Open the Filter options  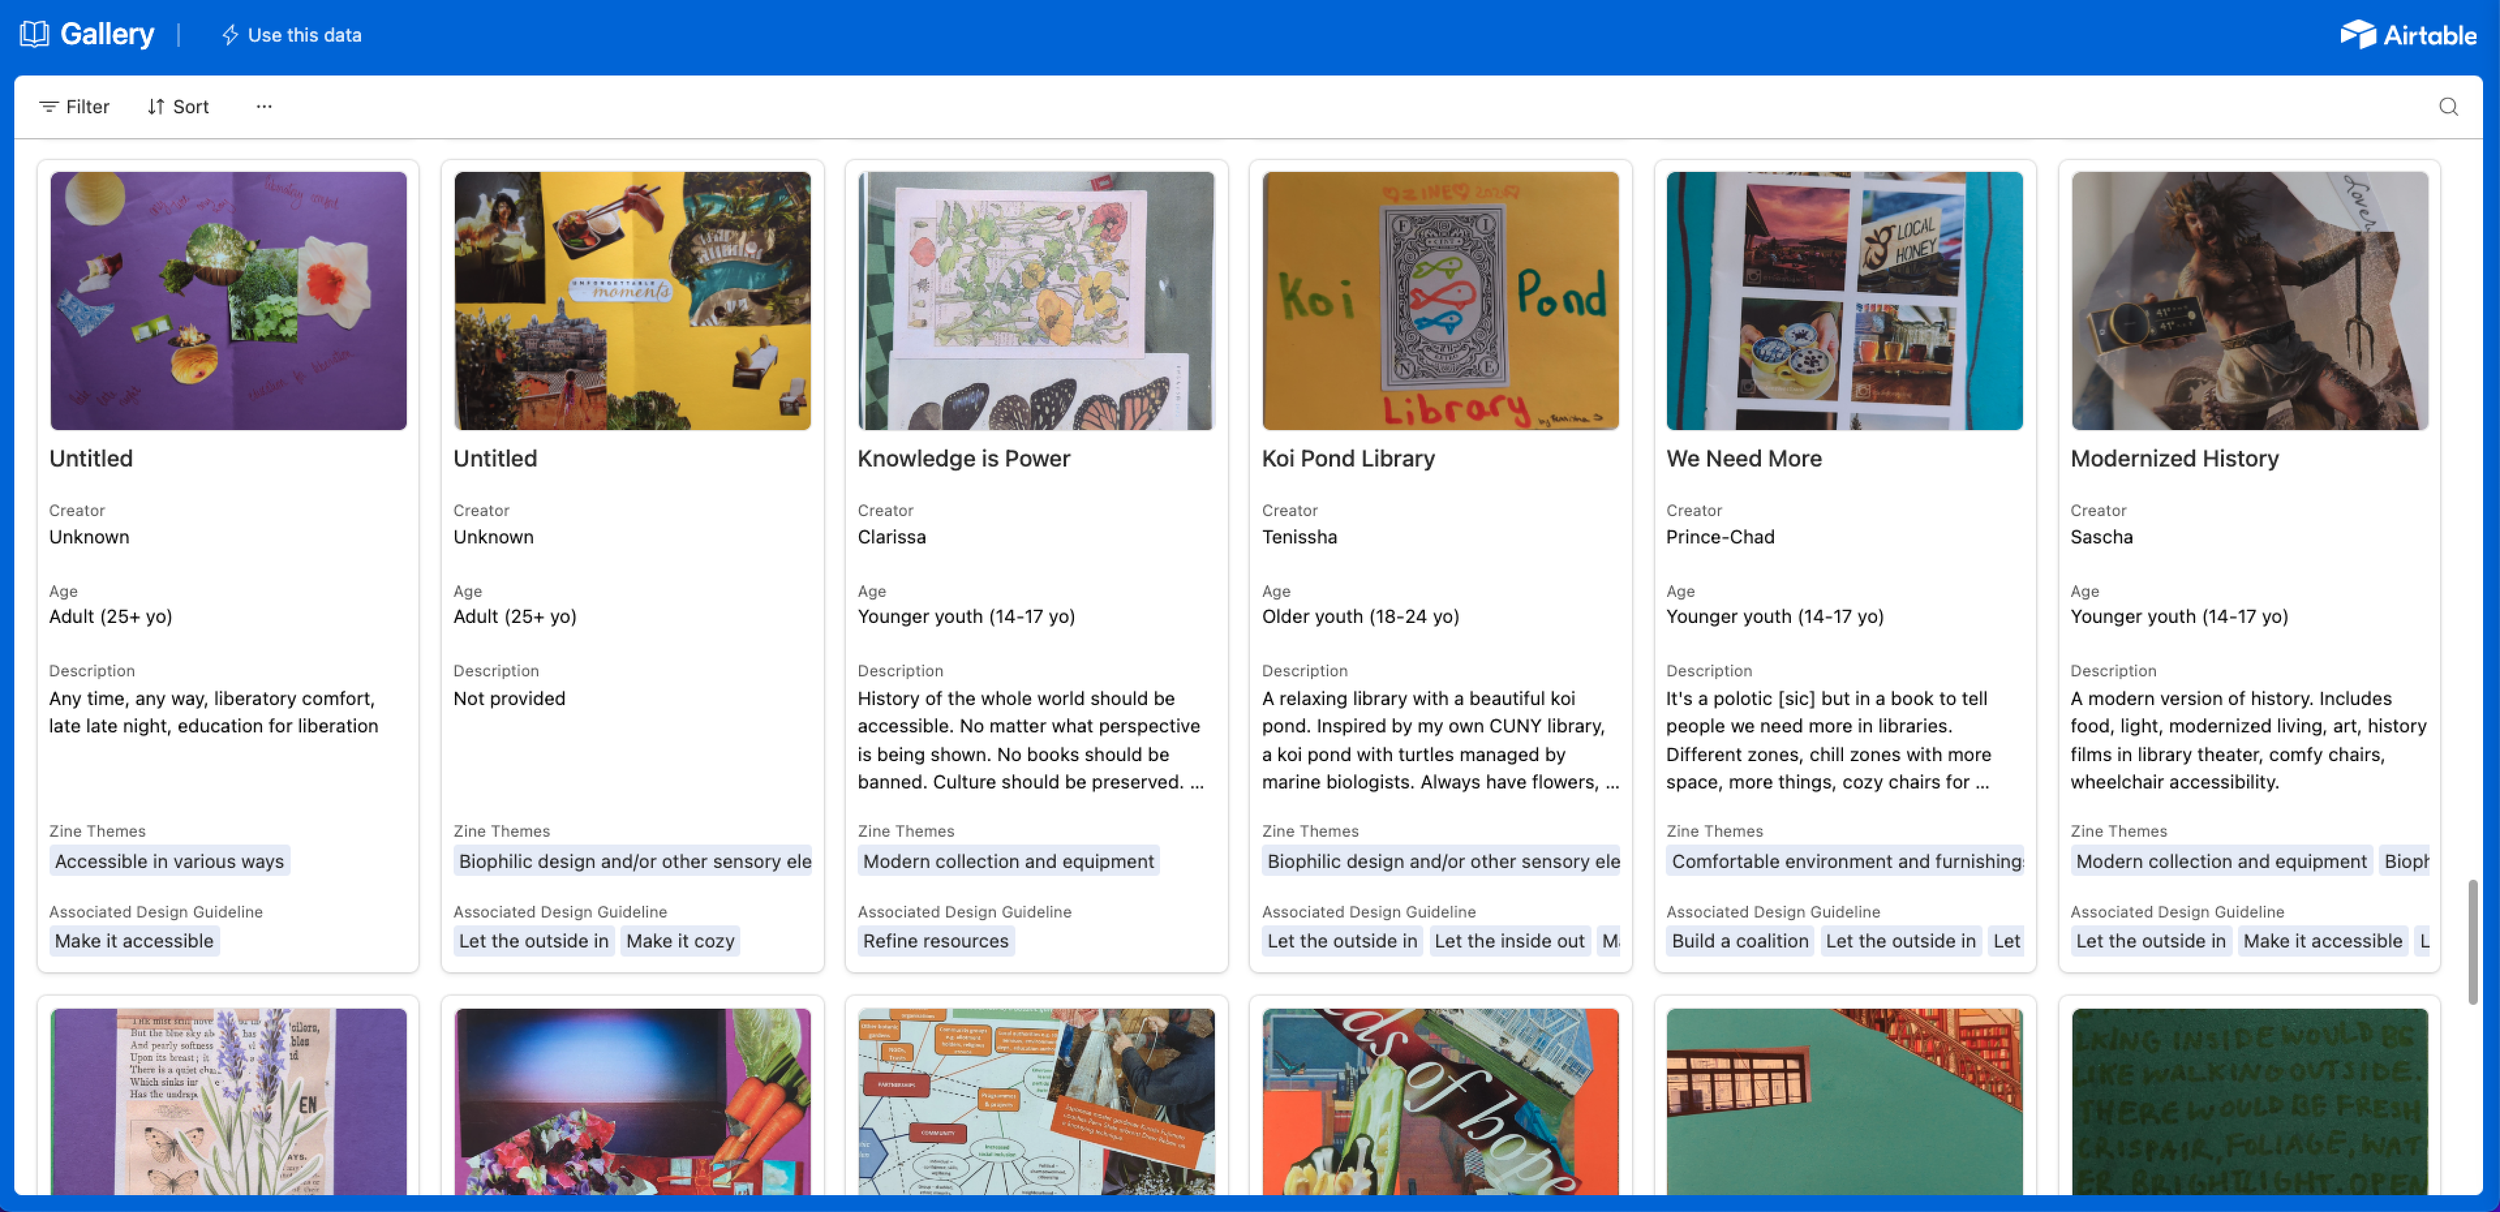tap(75, 107)
